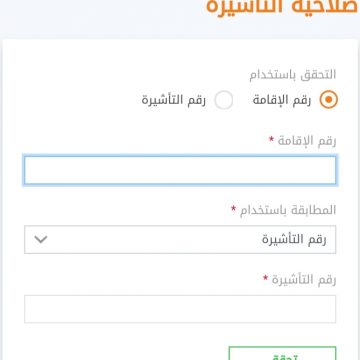
Task: Click the red asterisk beside the رقم الإقامة label
Action: tap(272, 139)
